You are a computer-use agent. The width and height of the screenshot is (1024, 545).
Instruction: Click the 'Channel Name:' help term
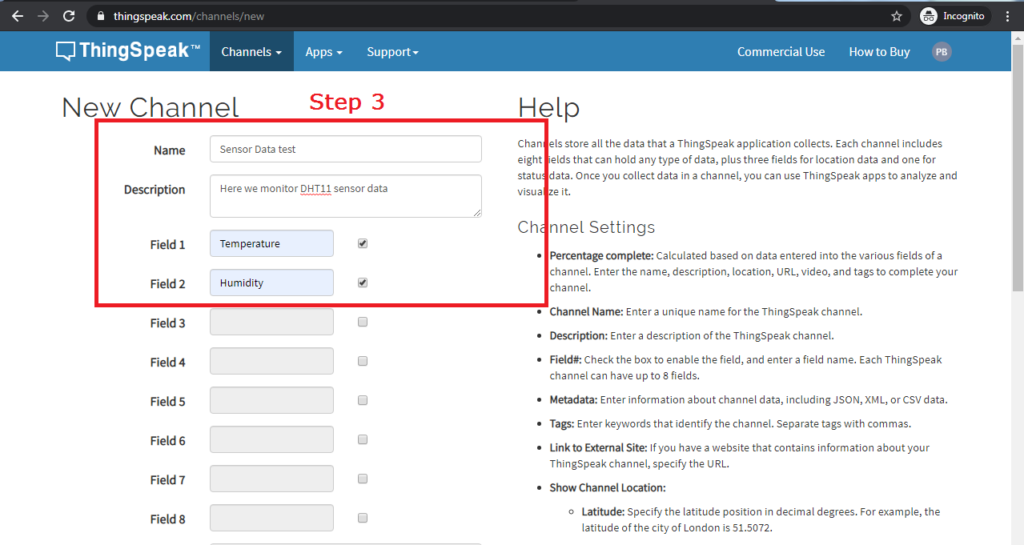click(x=586, y=312)
